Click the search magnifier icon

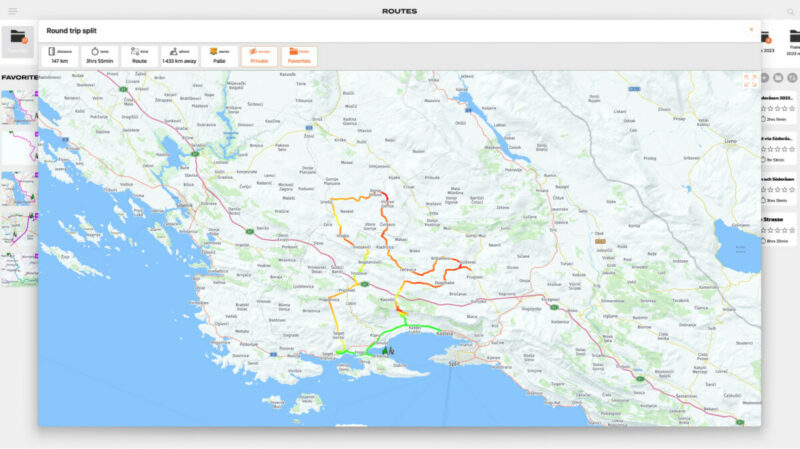[x=790, y=11]
